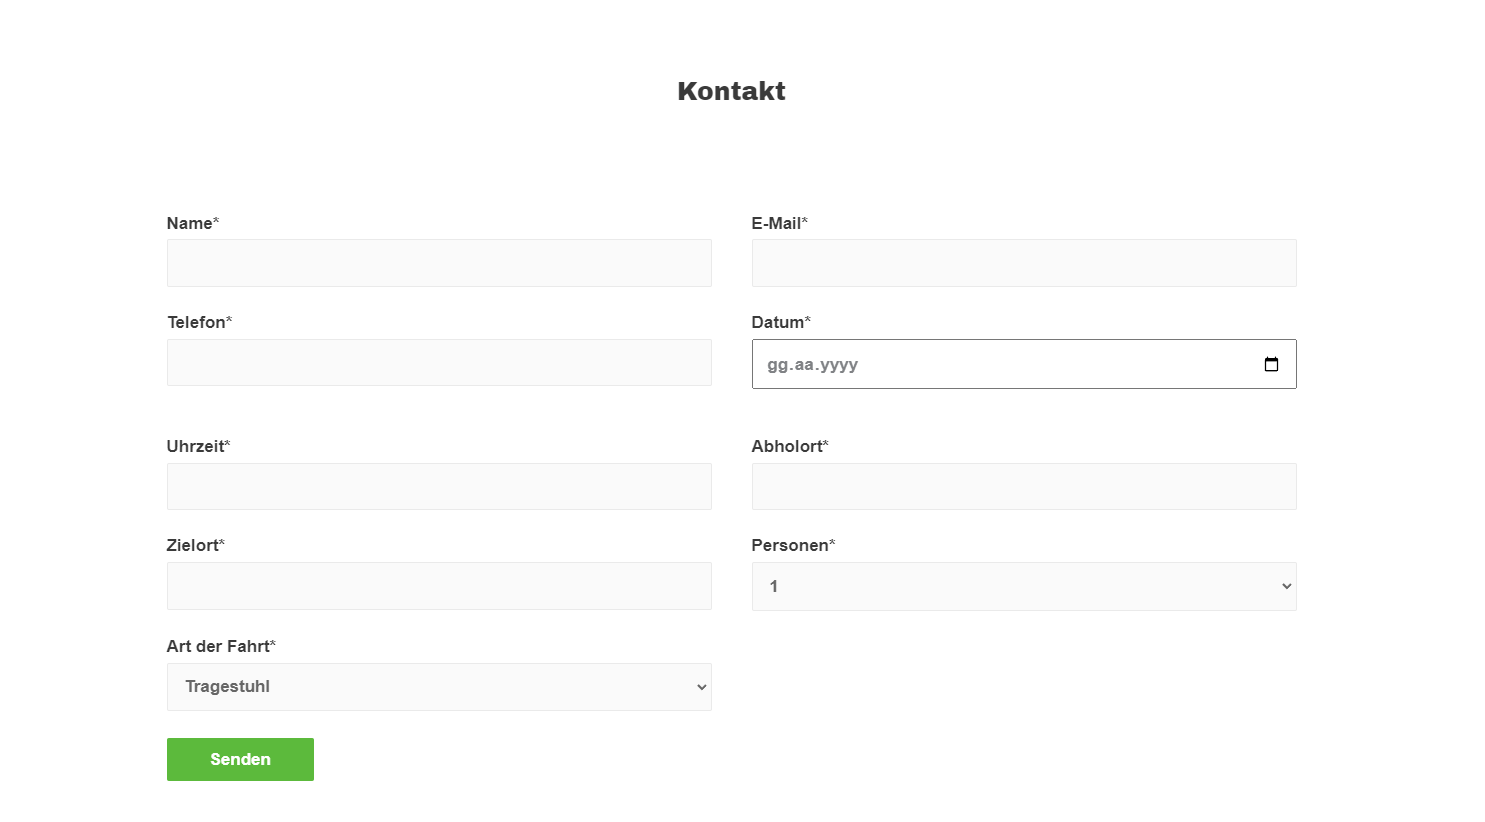Image resolution: width=1485 pixels, height=822 pixels.
Task: Open the calendar picker icon in Datum
Action: (1271, 364)
